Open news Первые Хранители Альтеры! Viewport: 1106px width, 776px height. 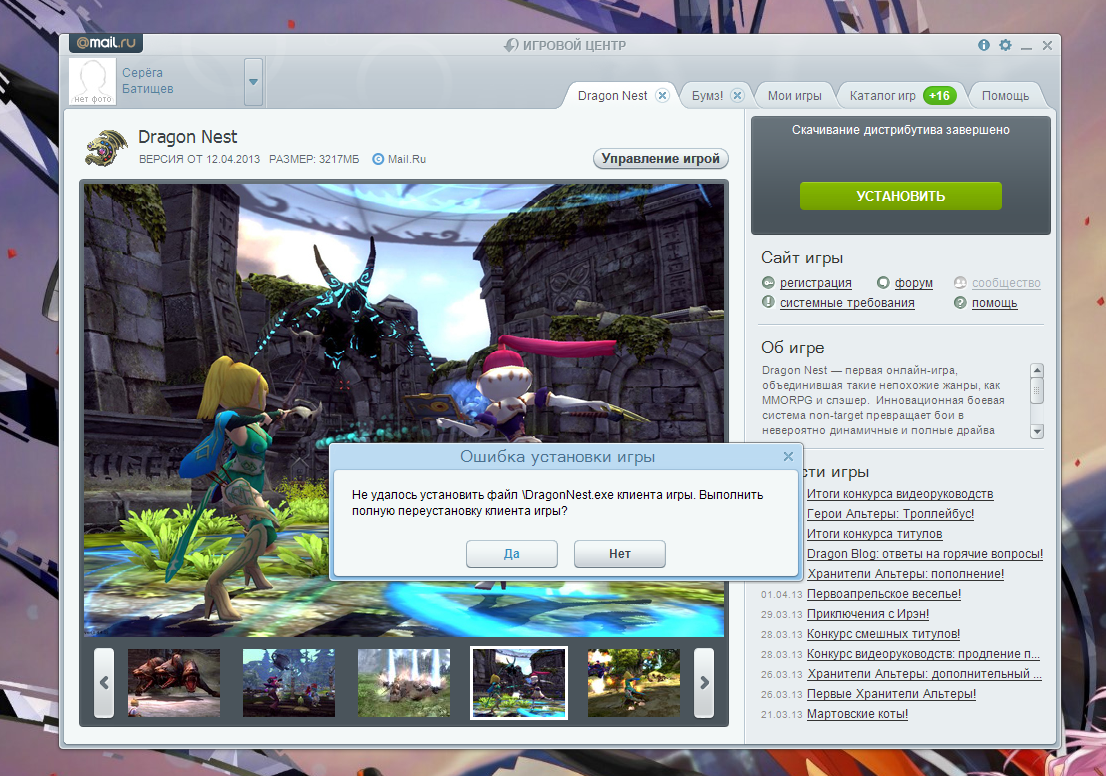892,694
